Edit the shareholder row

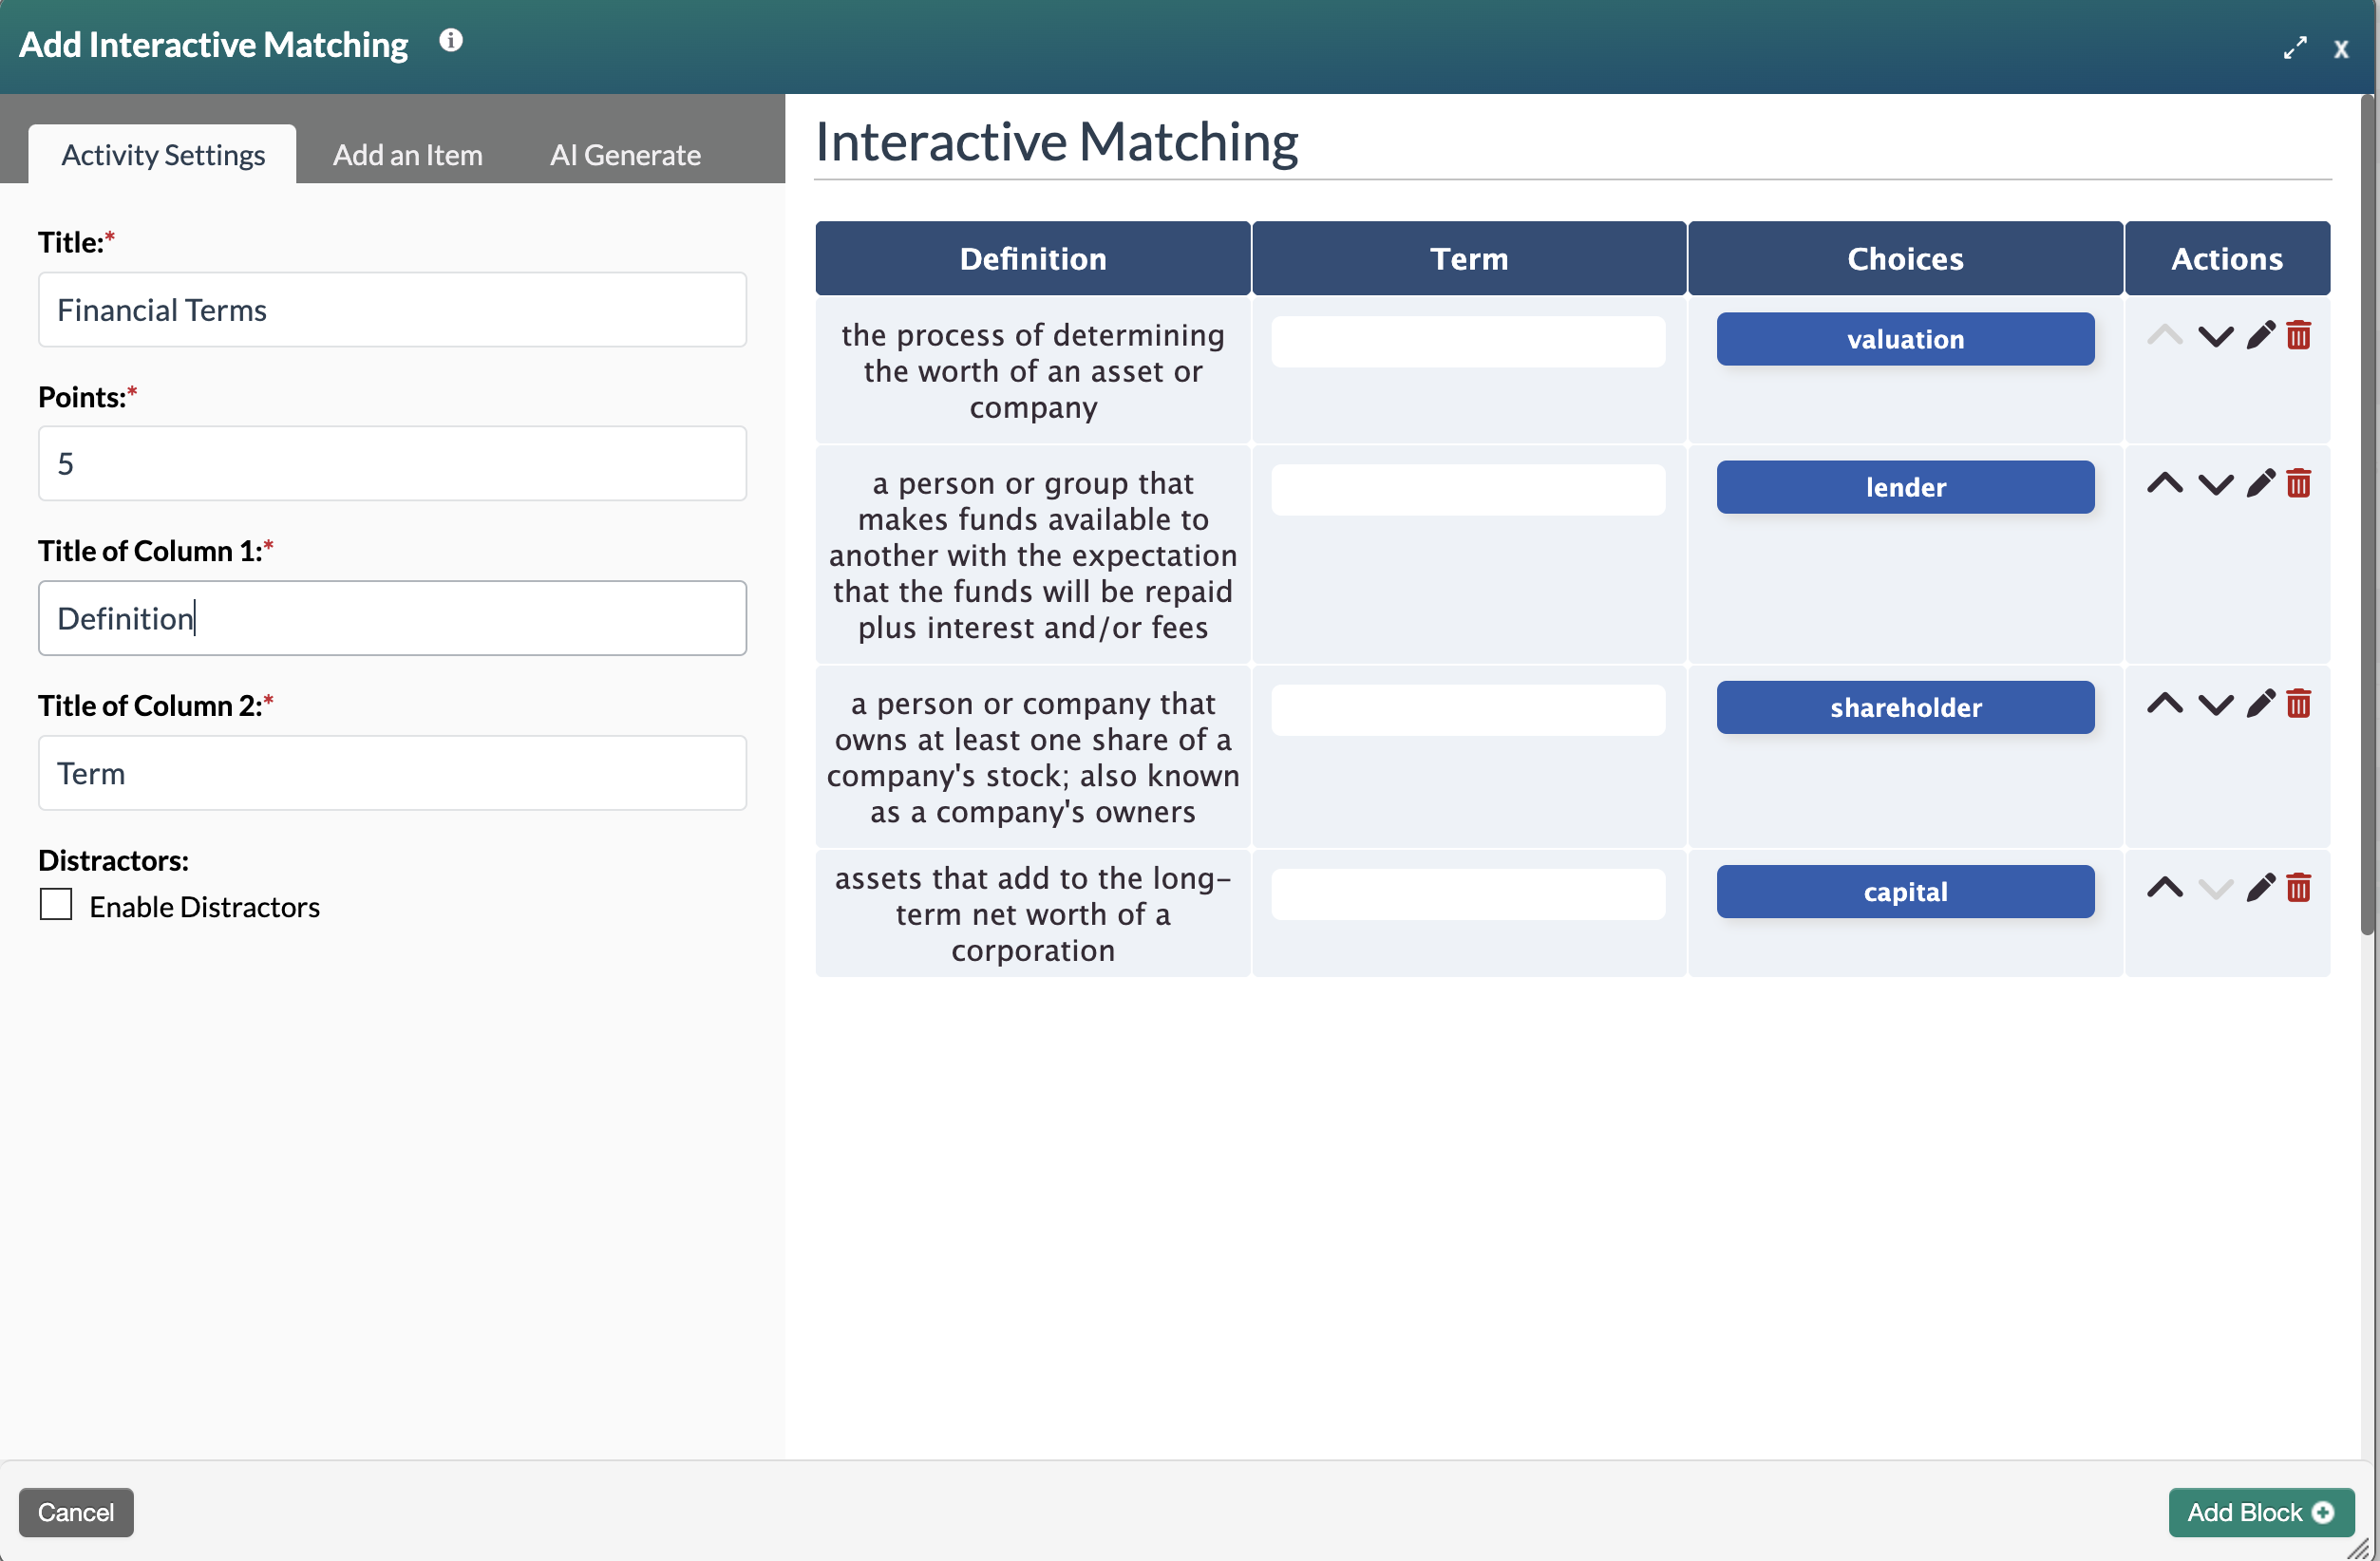click(x=2260, y=704)
